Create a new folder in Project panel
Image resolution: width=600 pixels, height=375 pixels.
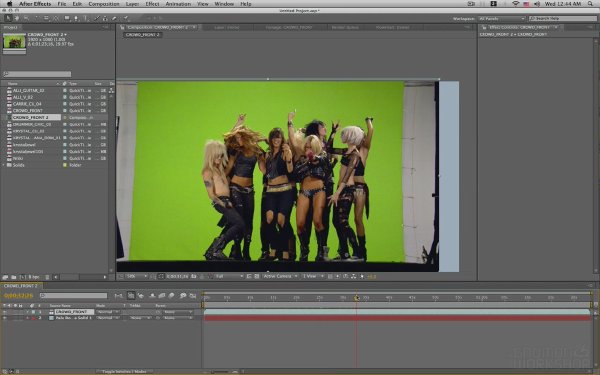click(x=13, y=277)
